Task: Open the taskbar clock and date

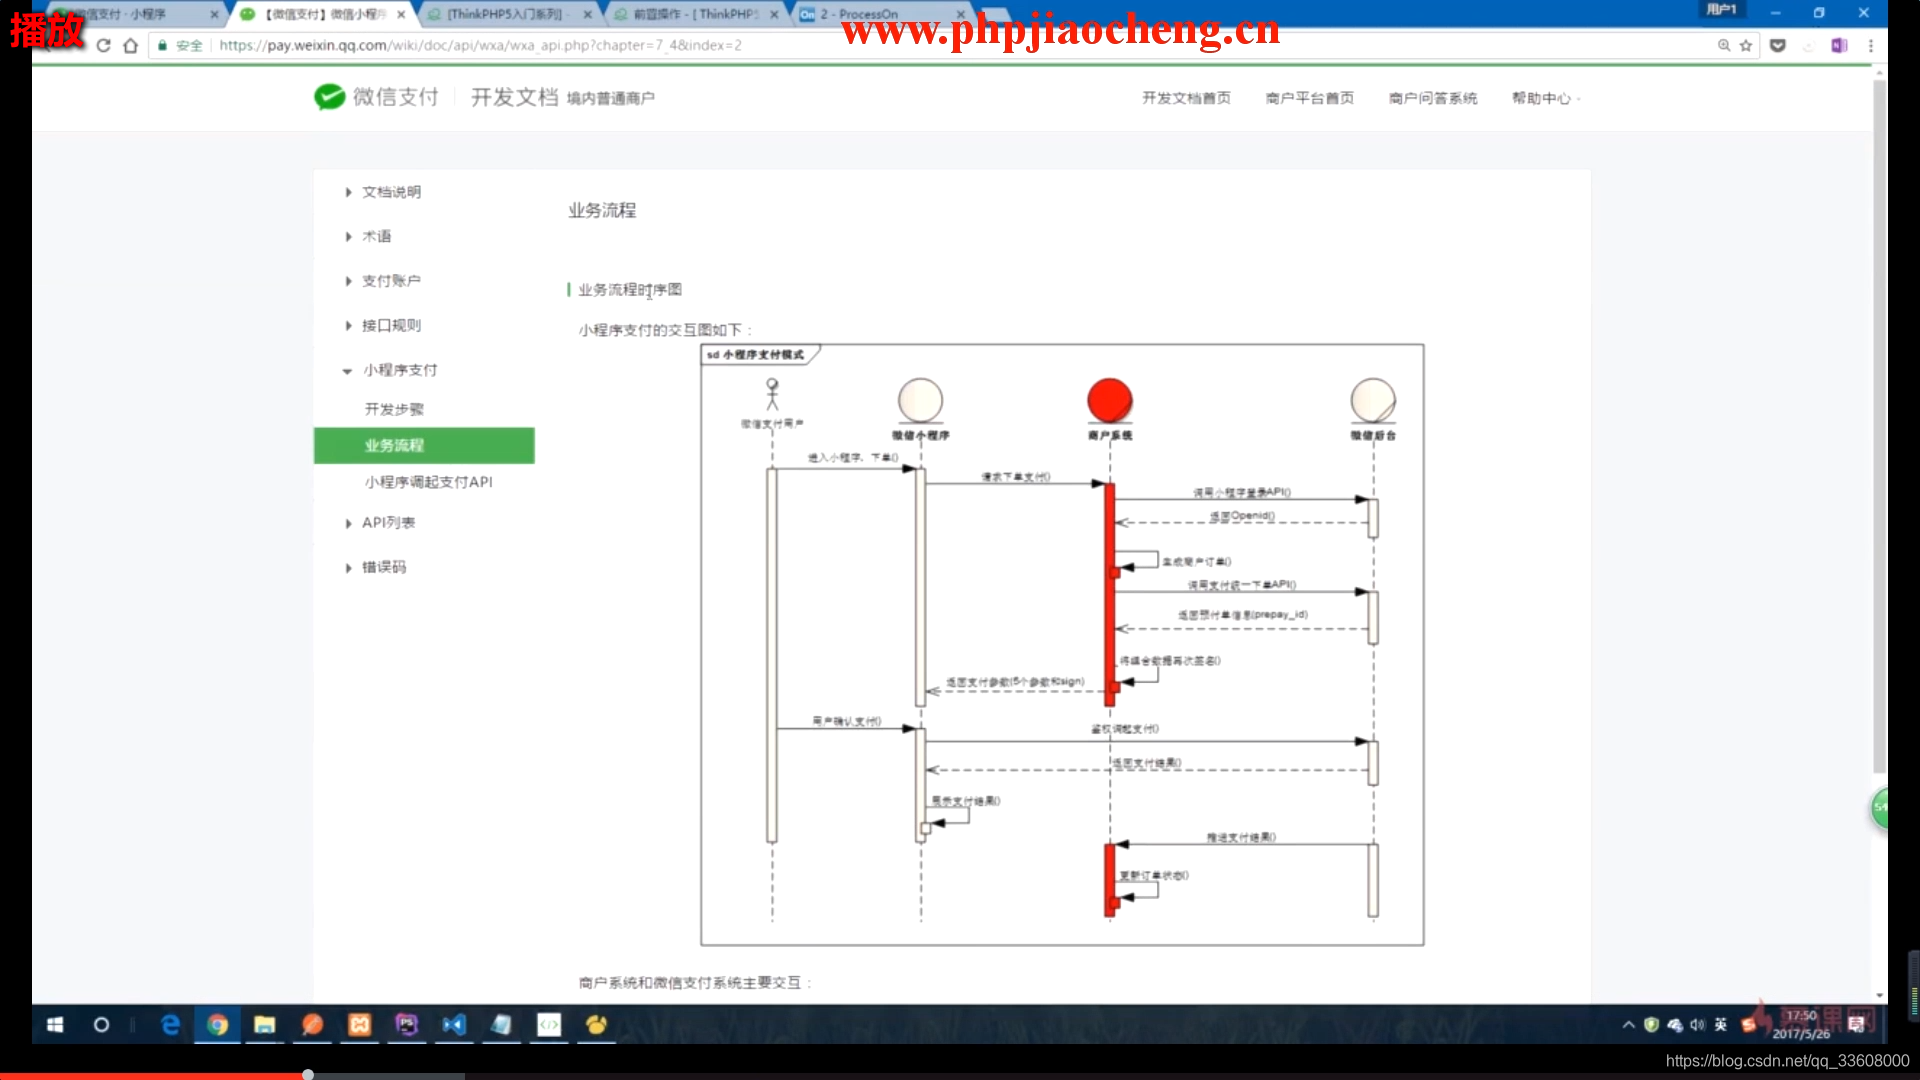Action: pos(1801,1024)
